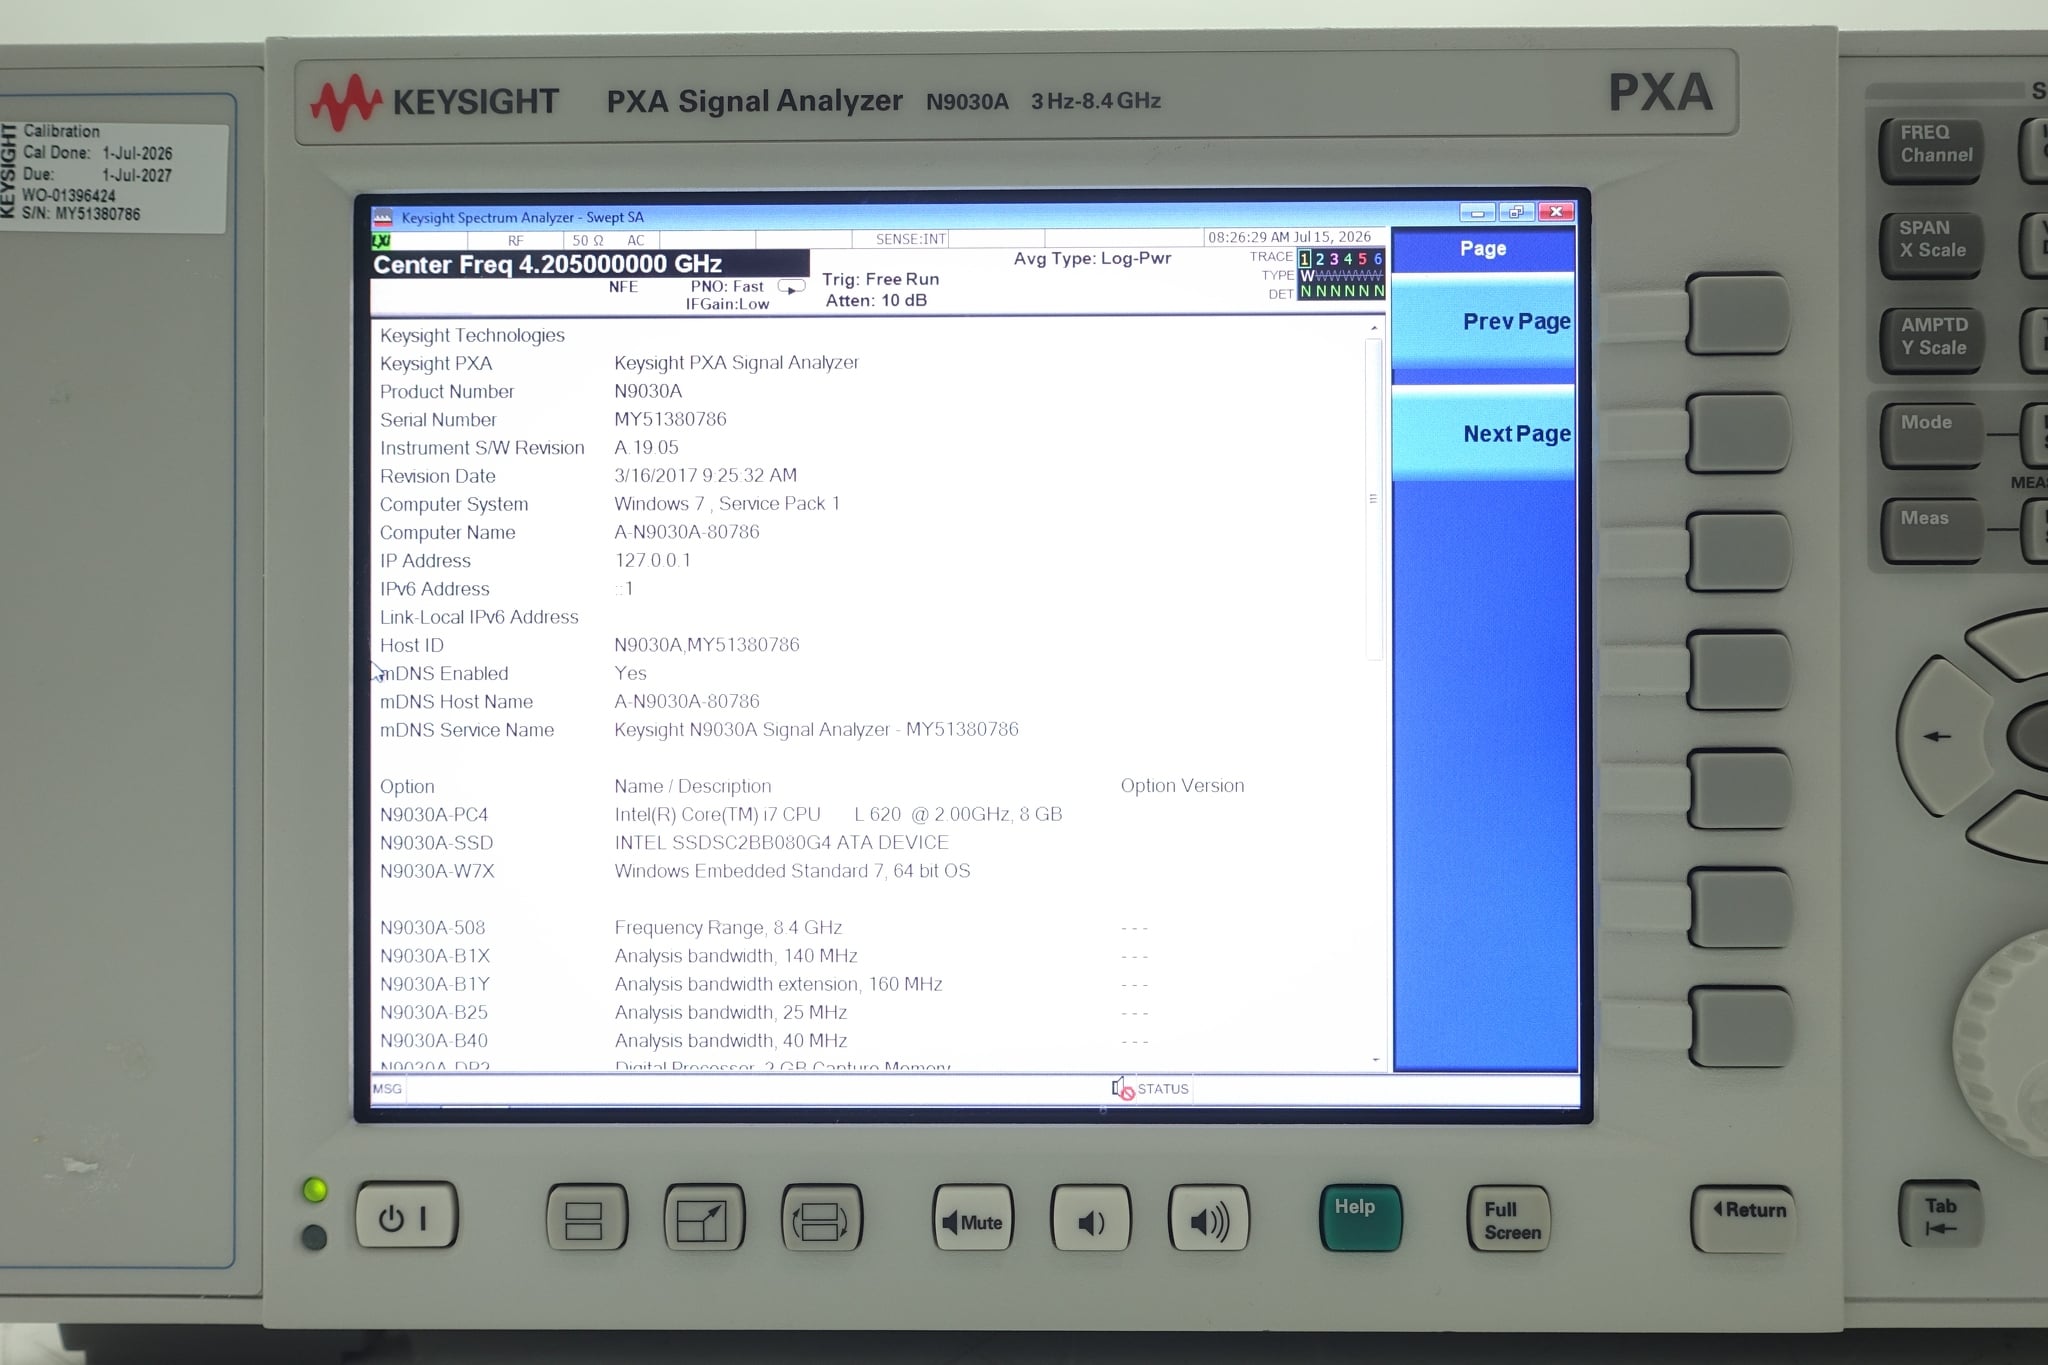Push the Return button
2048x1365 pixels.
[x=1744, y=1217]
